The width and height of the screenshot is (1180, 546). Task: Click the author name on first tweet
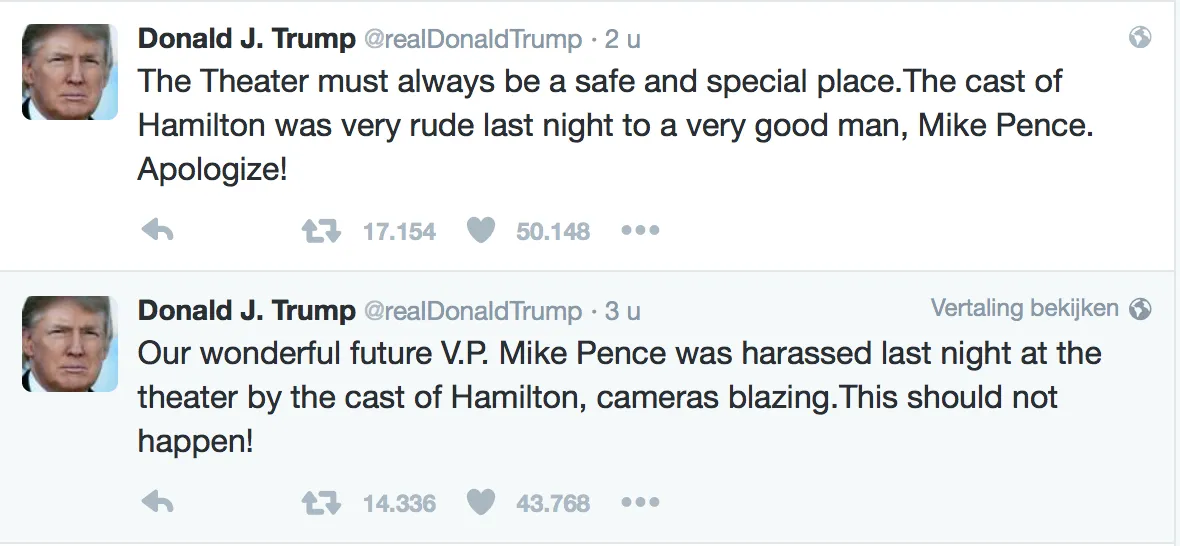(x=247, y=38)
